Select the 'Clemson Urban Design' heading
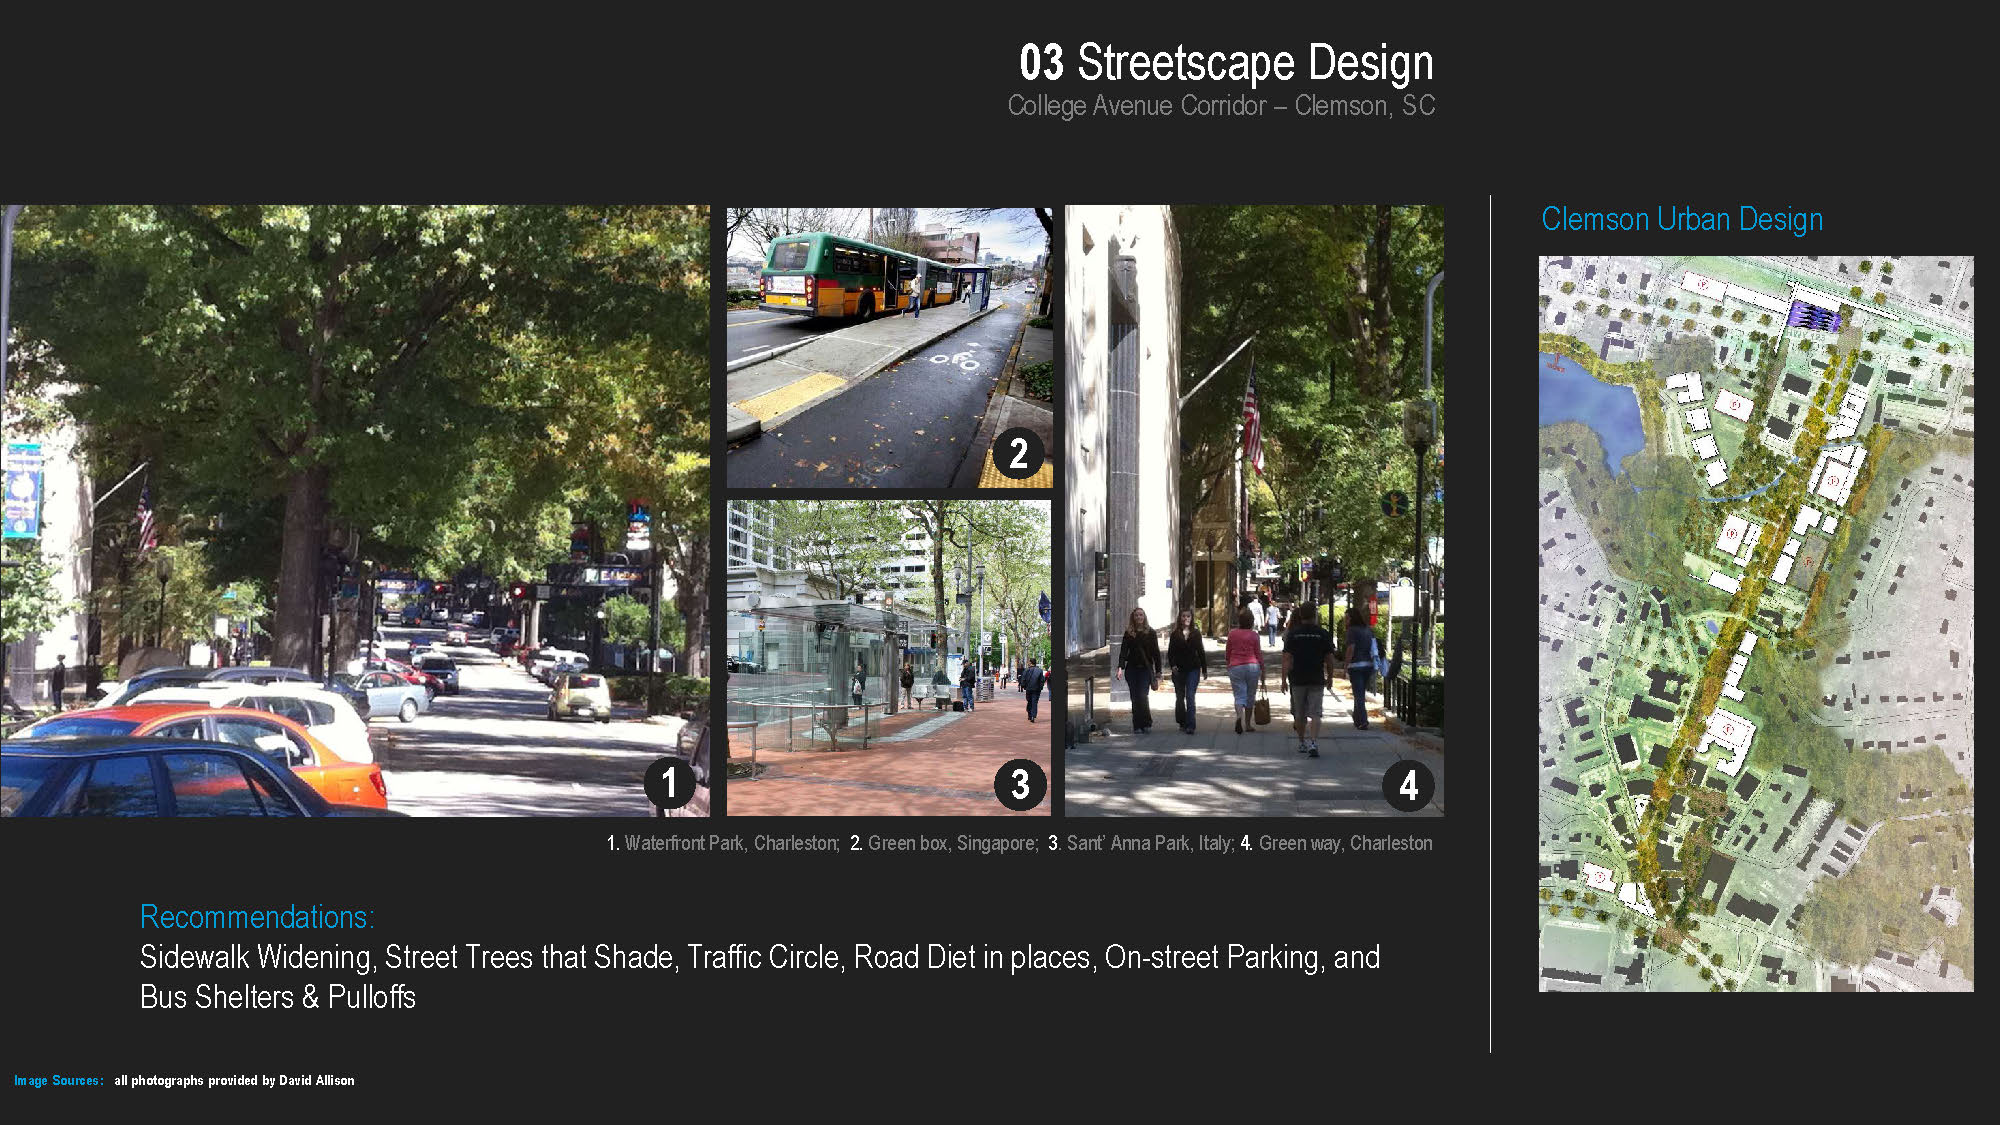 pos(1682,219)
